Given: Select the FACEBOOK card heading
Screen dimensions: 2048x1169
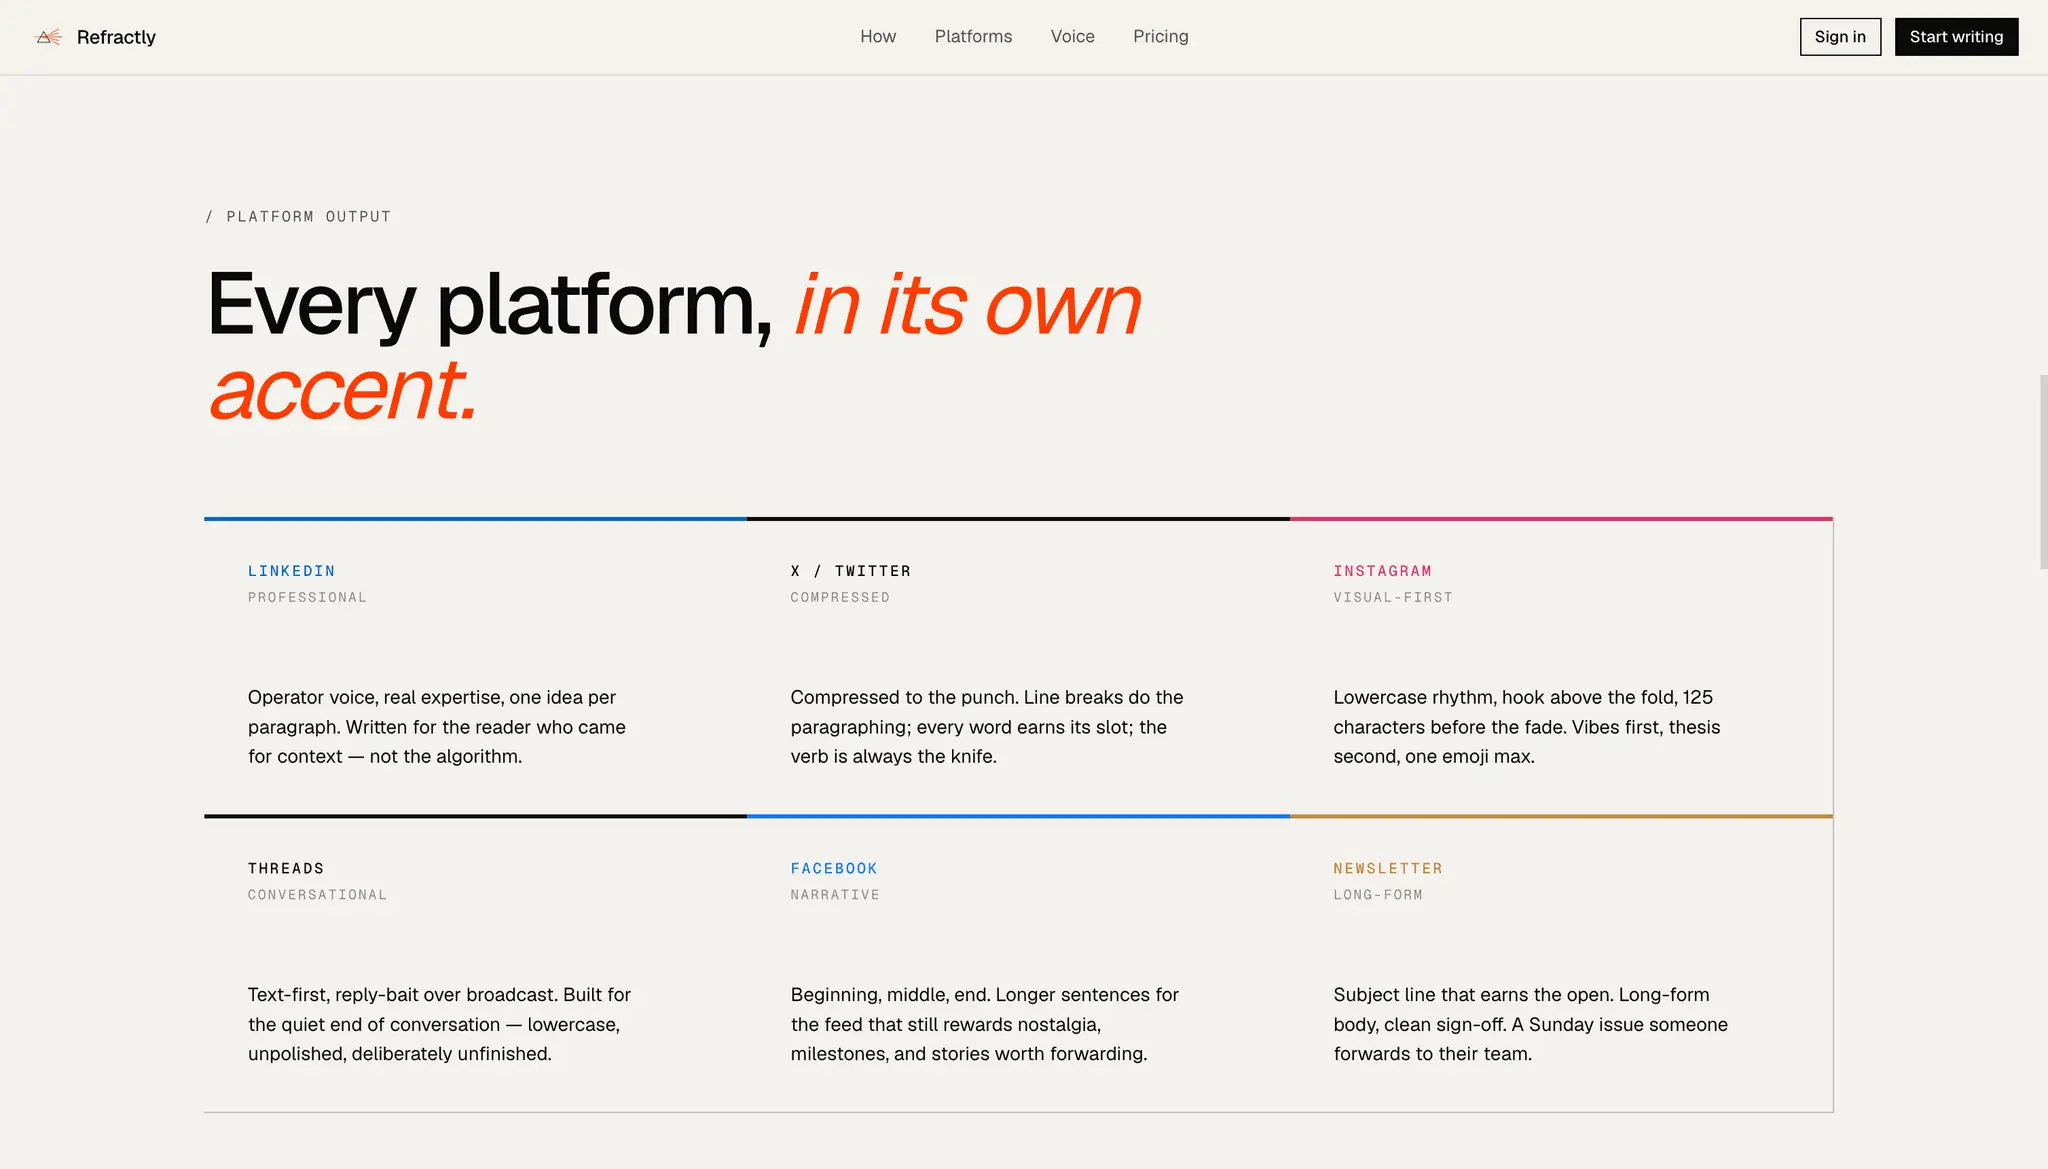Looking at the screenshot, I should point(834,868).
